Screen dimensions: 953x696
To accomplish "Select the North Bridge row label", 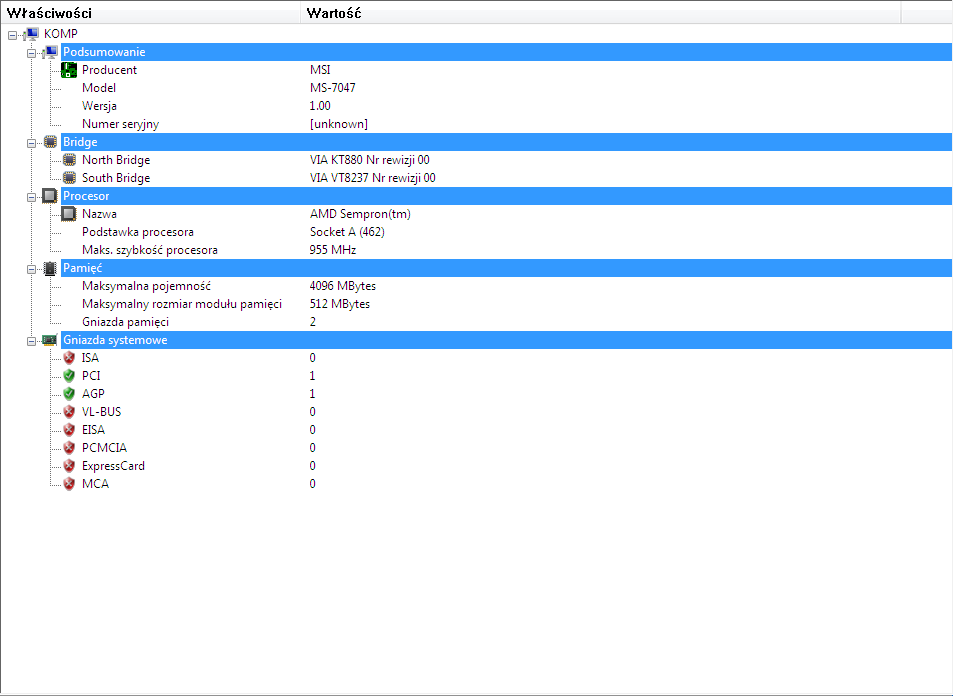I will (116, 160).
